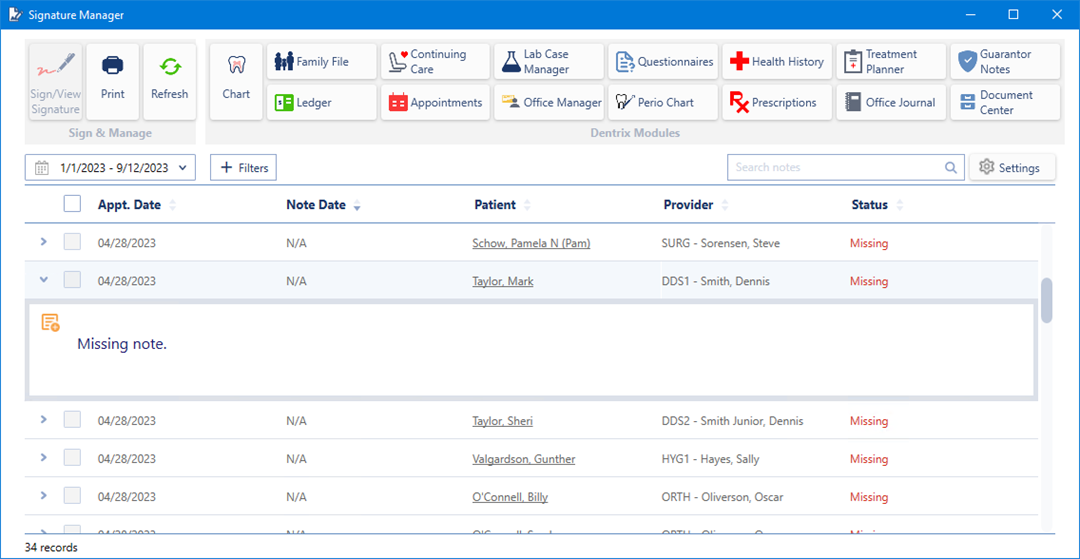
Task: Open the Filters button
Action: [243, 168]
